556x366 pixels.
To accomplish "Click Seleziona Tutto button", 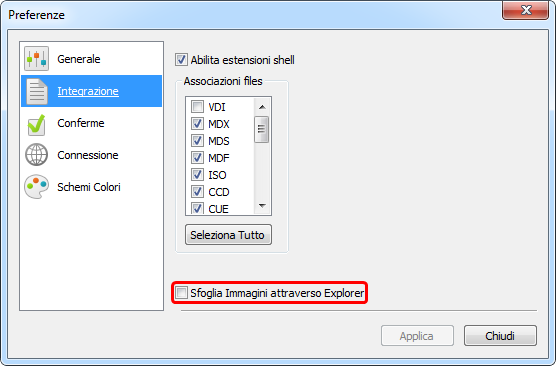I will (228, 234).
